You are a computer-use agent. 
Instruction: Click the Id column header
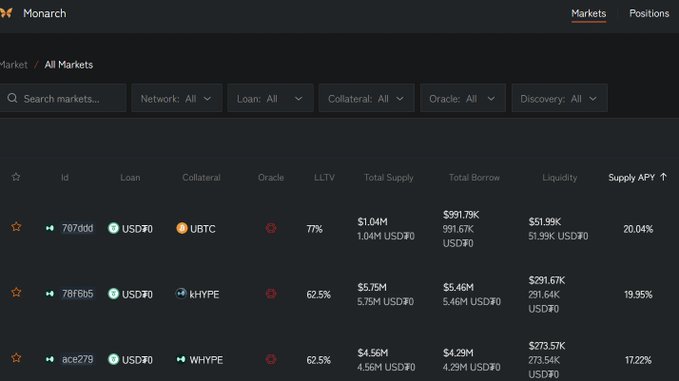[x=65, y=178]
